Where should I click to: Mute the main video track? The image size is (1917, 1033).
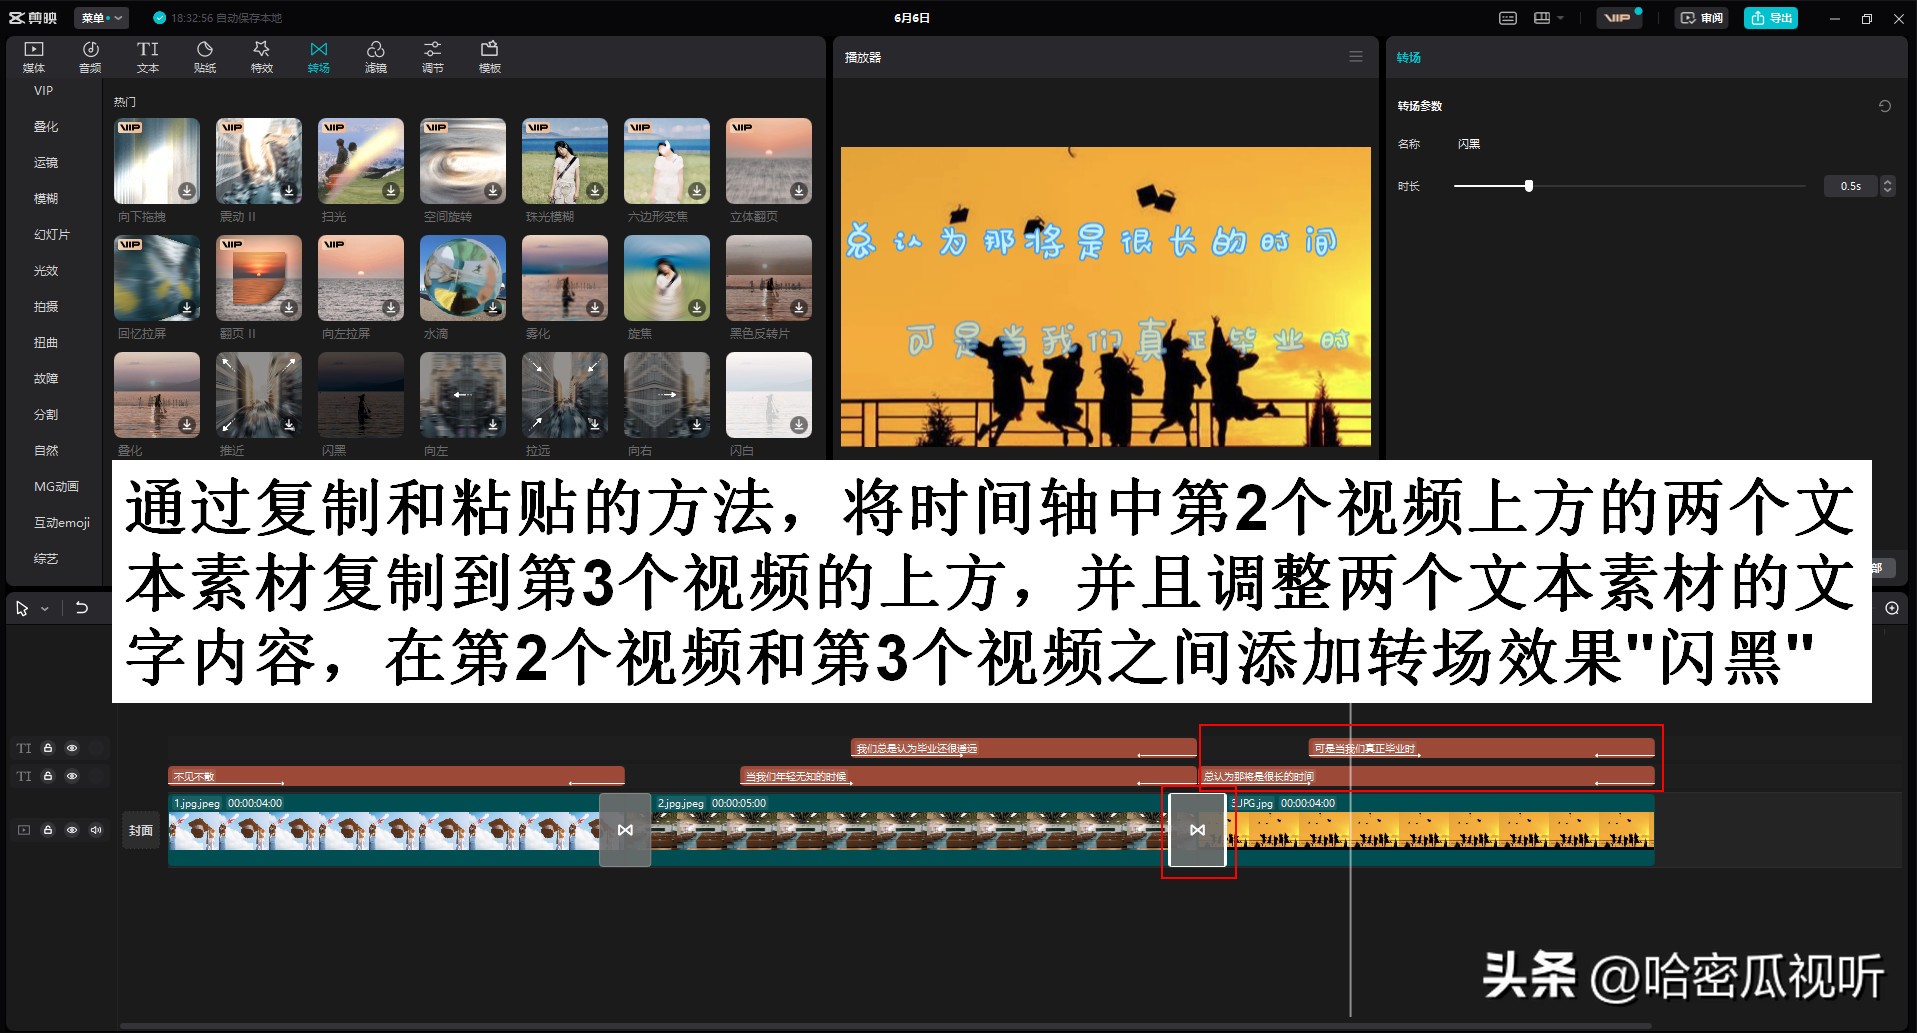(x=95, y=830)
